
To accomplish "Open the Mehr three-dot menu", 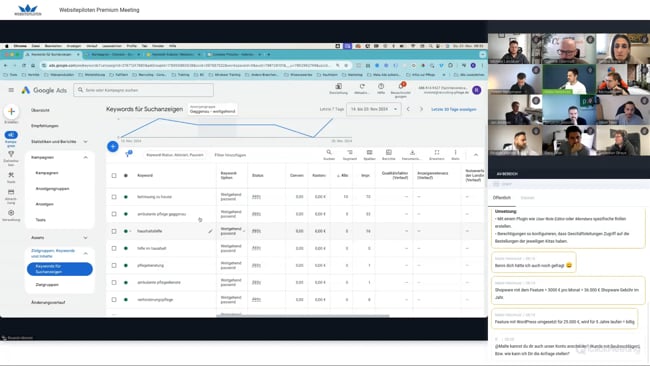I will (x=455, y=153).
